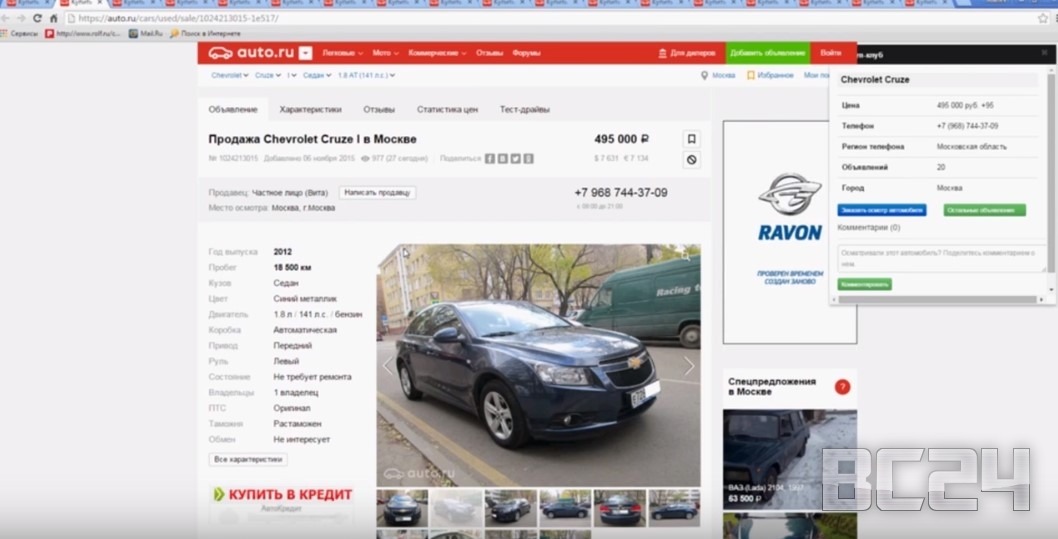Bookmark page with the address bar star
This screenshot has height=539, width=1058.
1042,18
